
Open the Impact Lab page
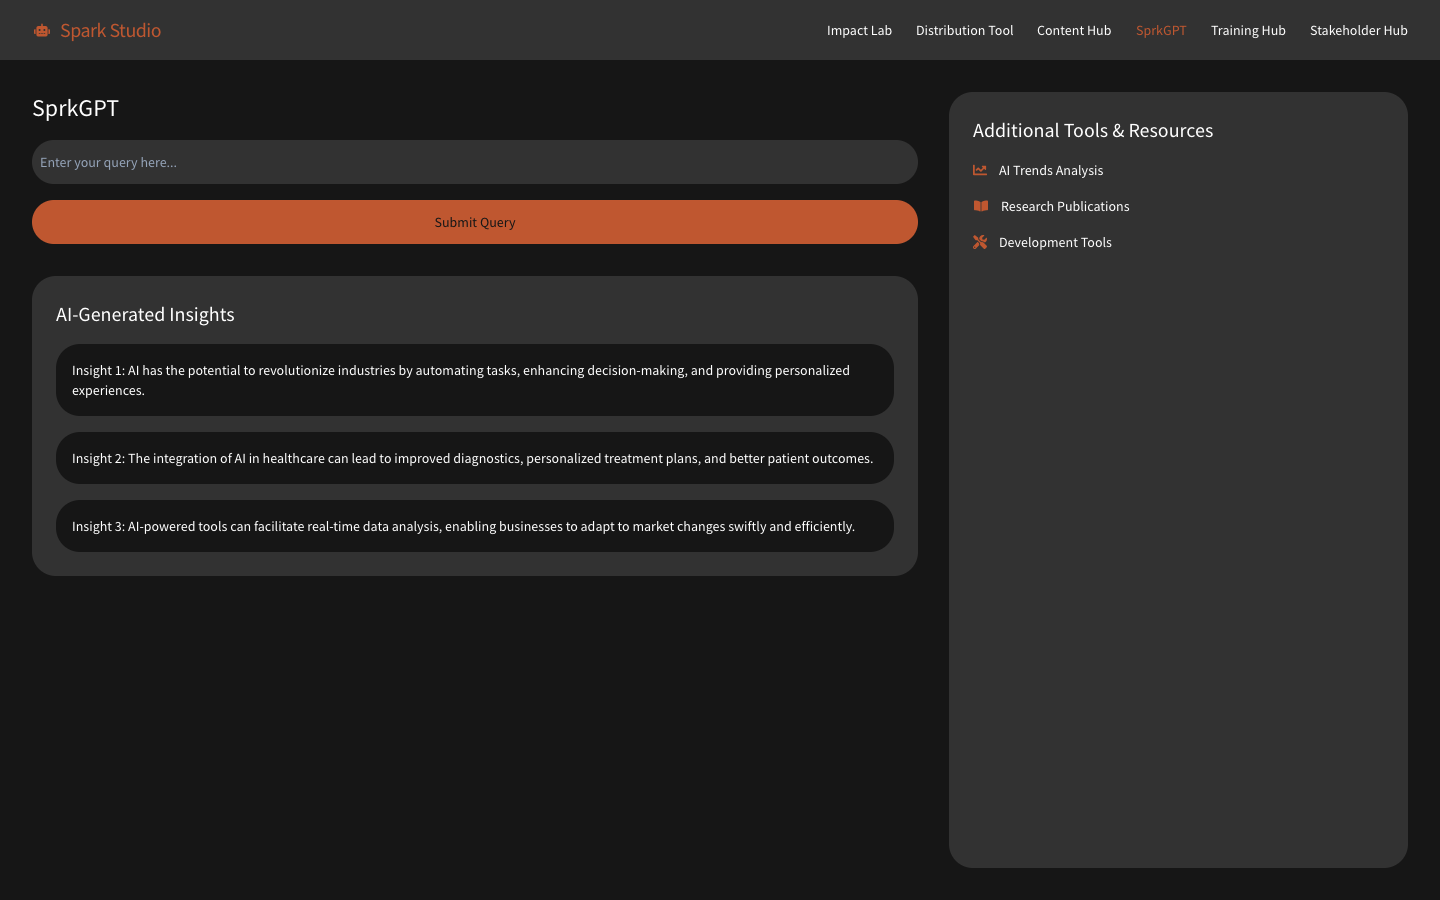pos(859,31)
